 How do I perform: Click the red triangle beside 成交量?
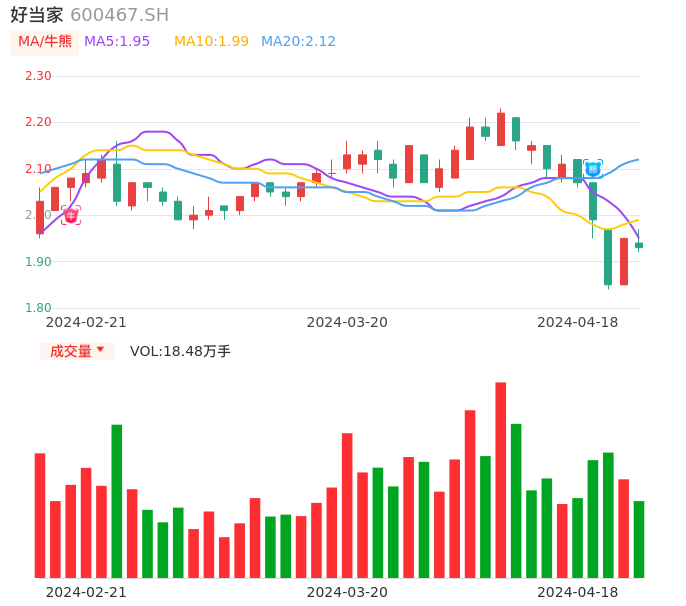click(100, 350)
